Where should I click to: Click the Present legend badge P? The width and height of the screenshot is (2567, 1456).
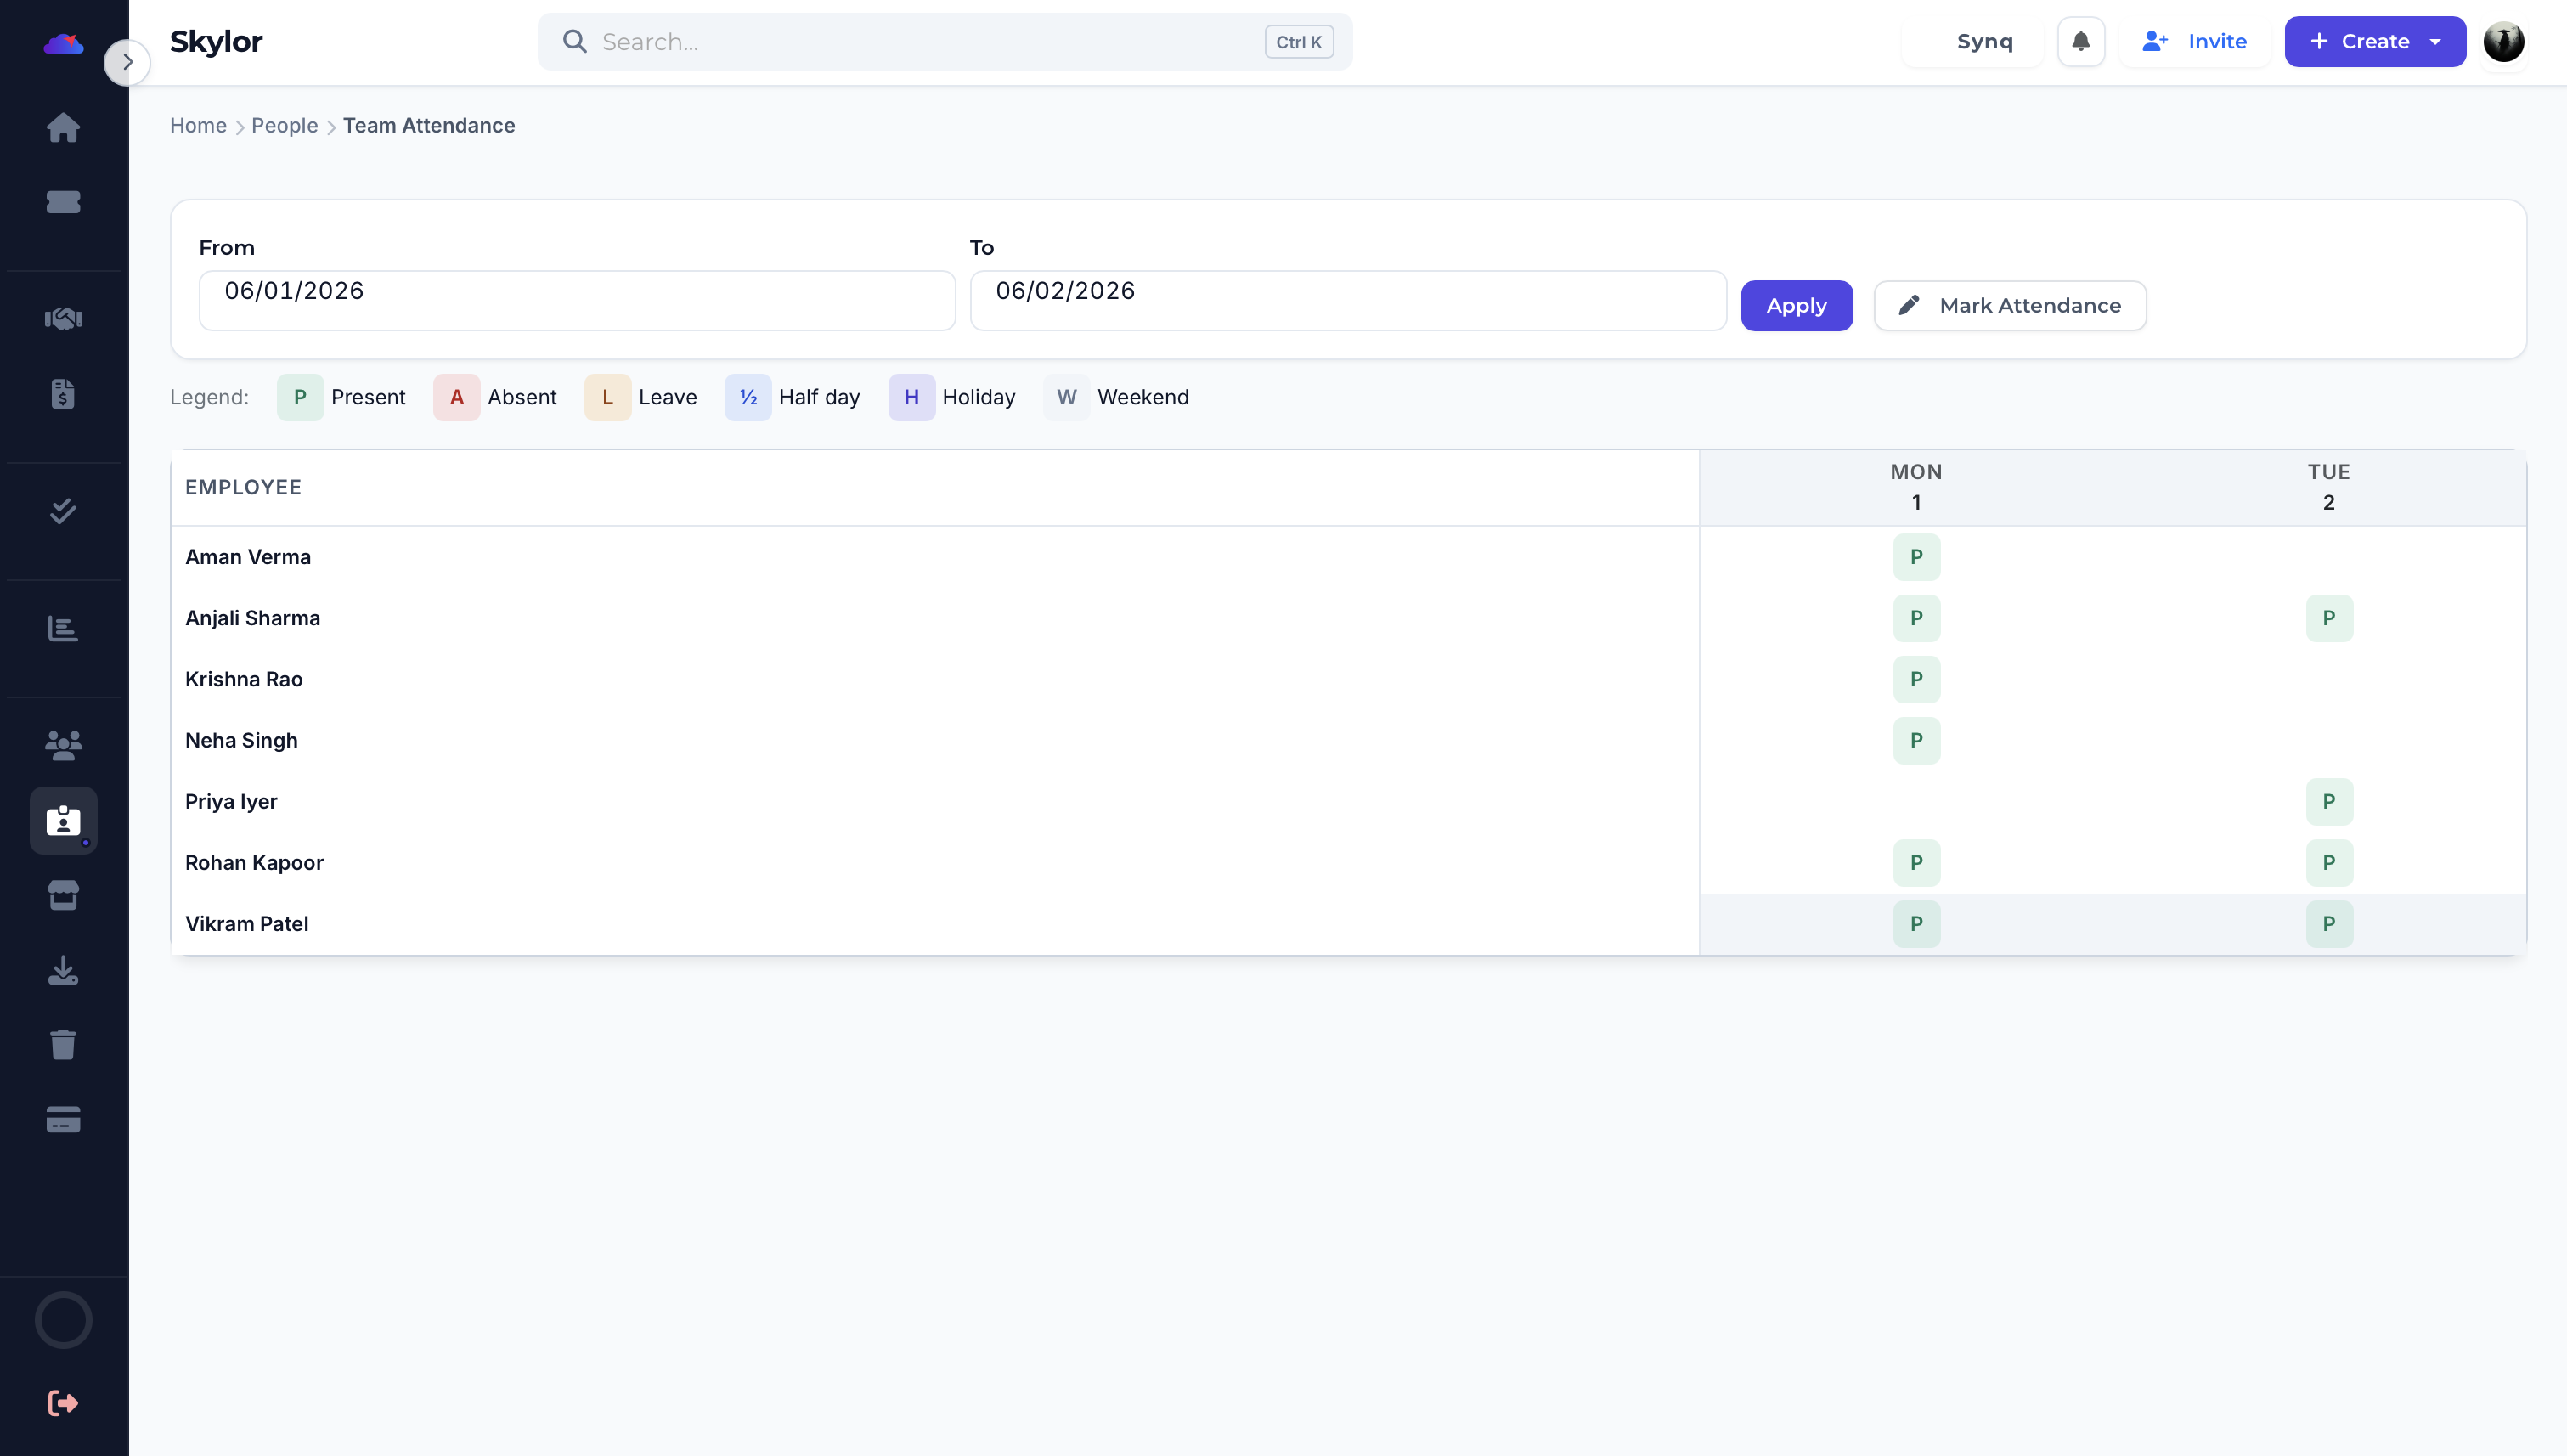pyautogui.click(x=300, y=397)
